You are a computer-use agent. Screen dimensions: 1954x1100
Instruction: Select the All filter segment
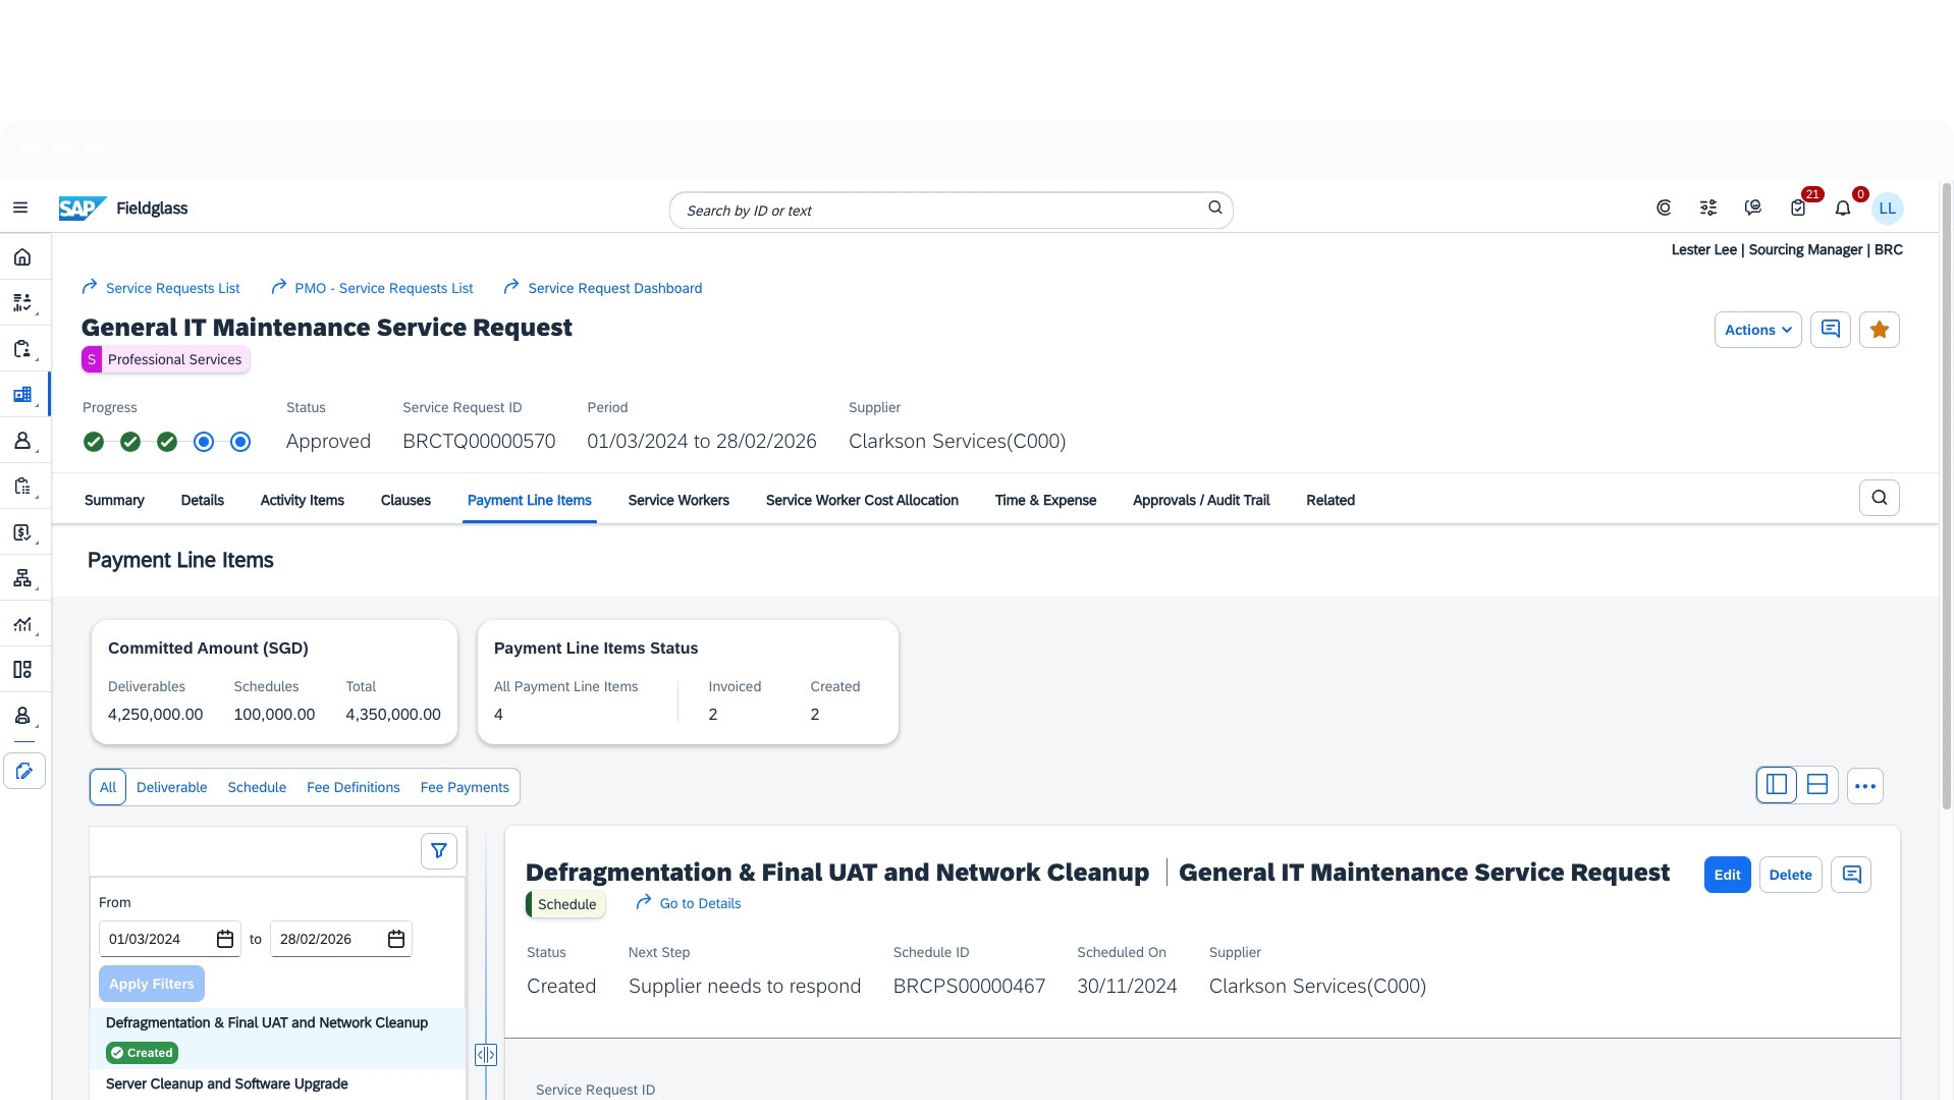coord(108,788)
